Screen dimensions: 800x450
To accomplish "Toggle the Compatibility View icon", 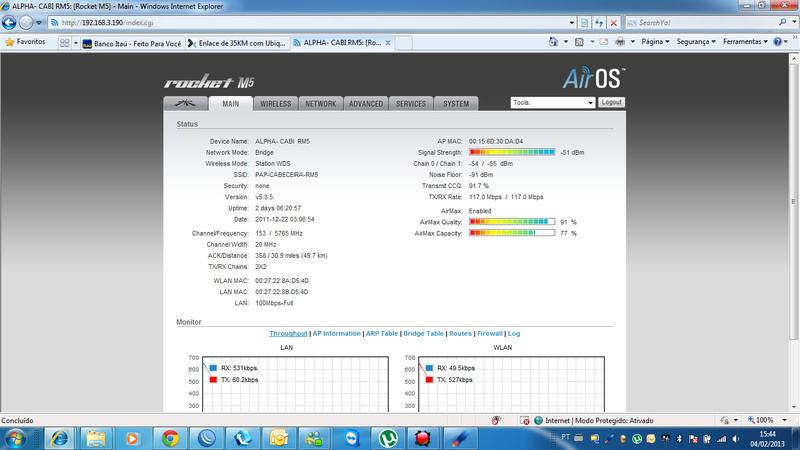I will pos(584,23).
